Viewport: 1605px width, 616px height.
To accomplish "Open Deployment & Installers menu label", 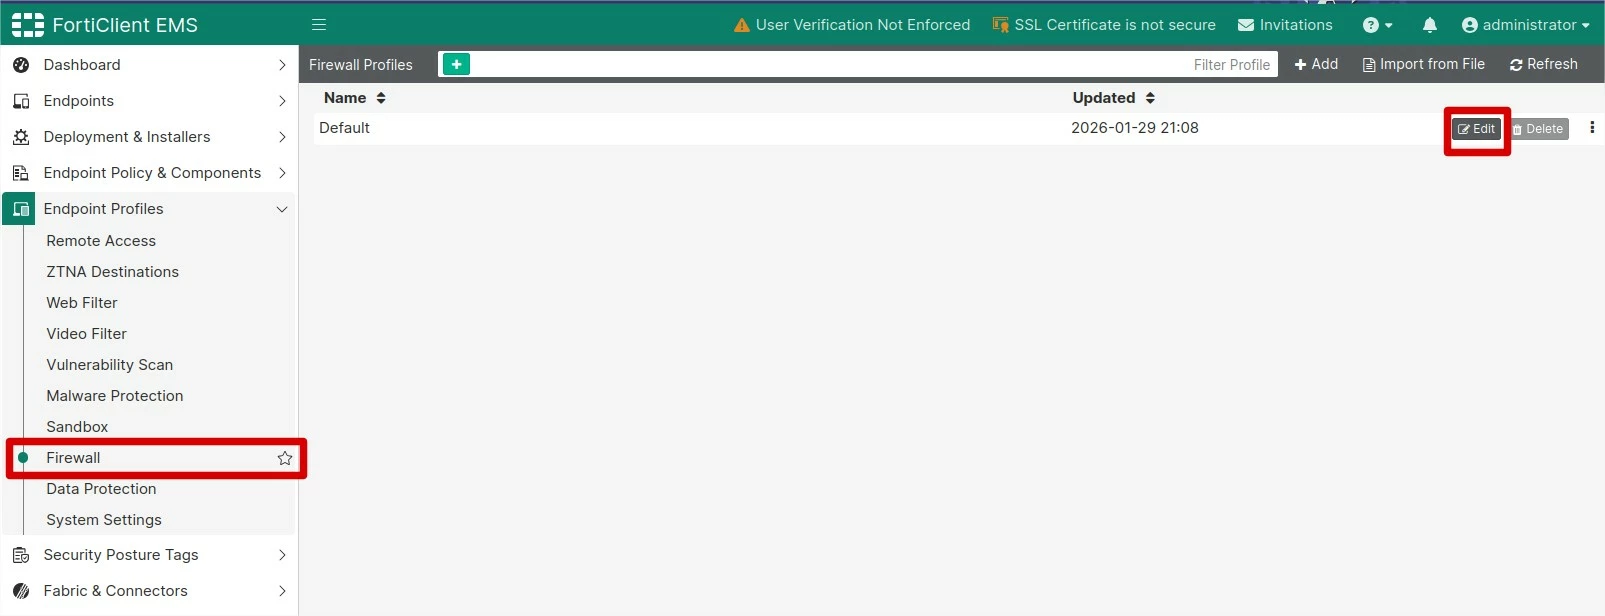I will pos(127,137).
